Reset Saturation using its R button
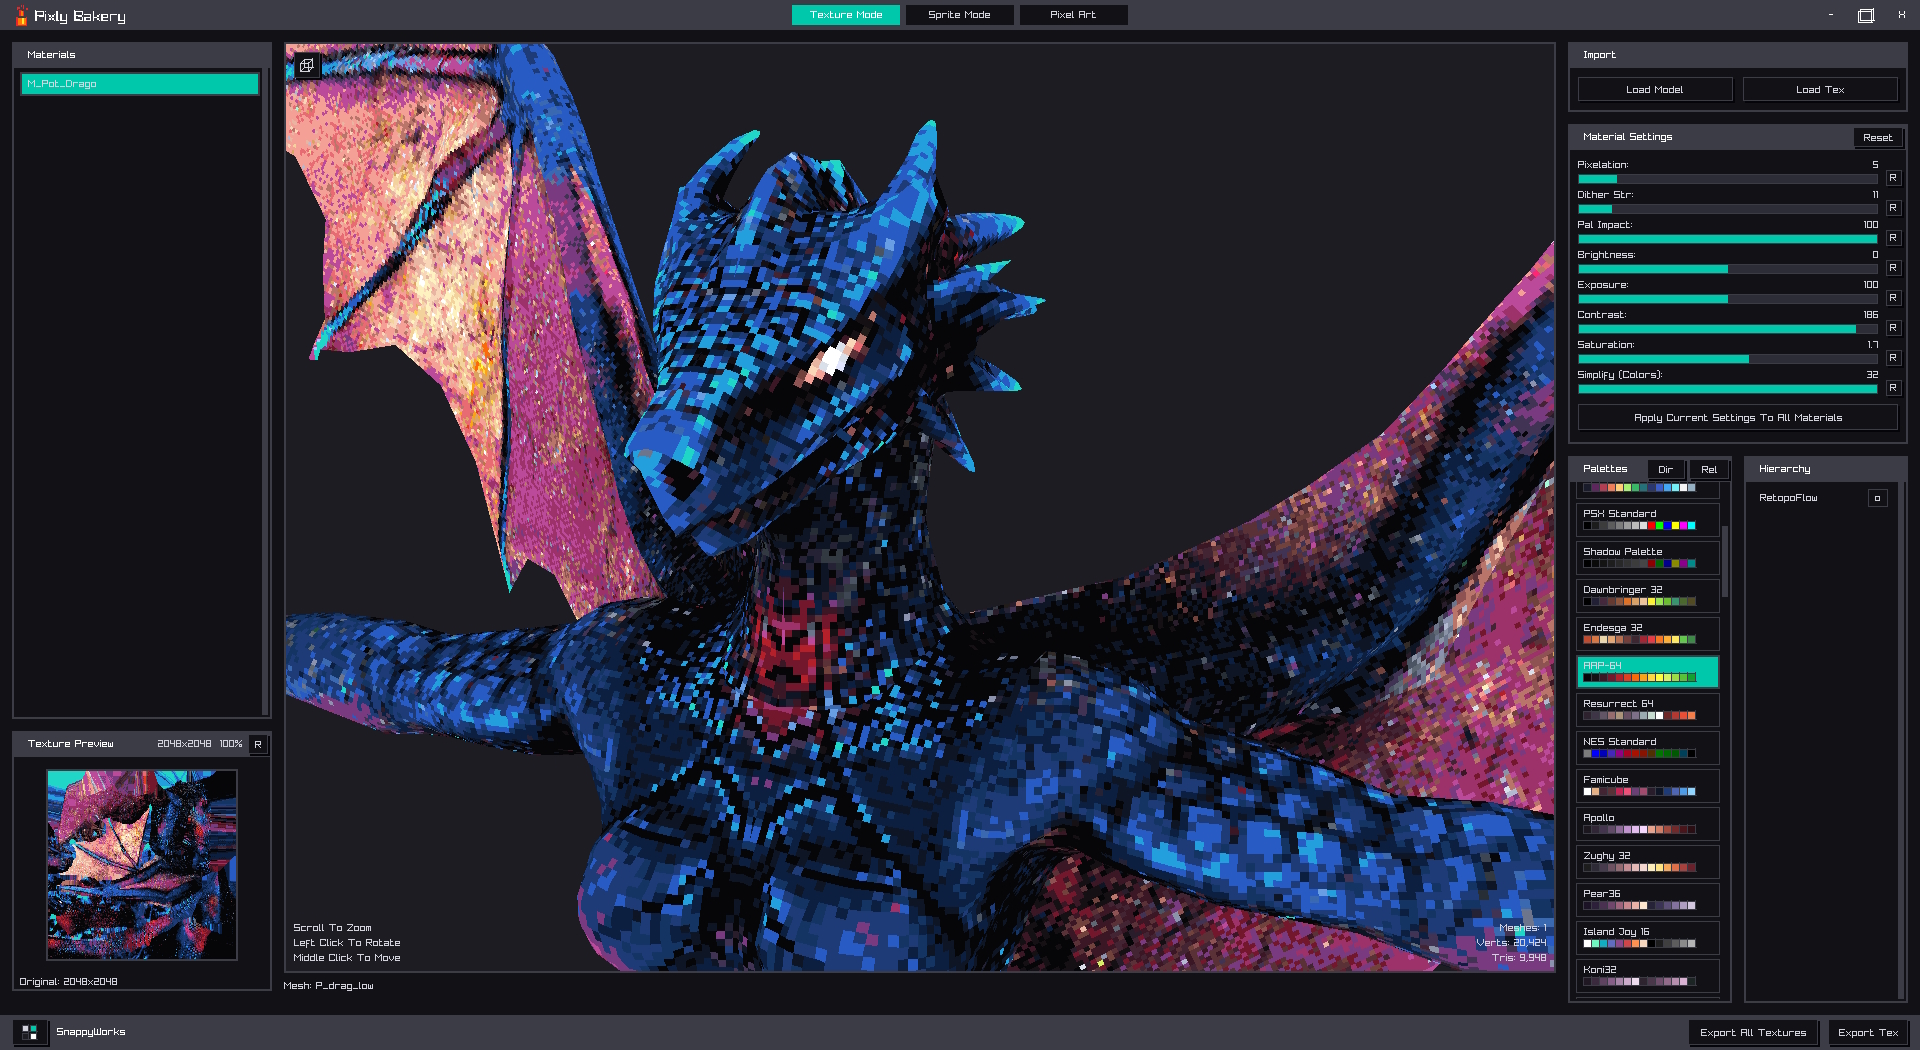The height and width of the screenshot is (1050, 1920). coord(1892,358)
